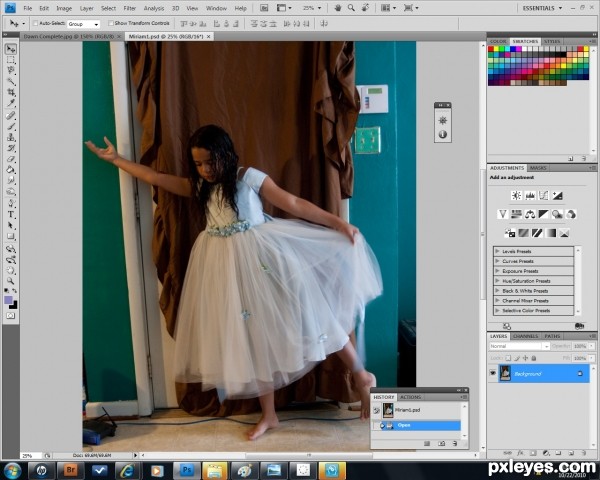Launch Bridge from the application bar
Screen dimensions: 600x480
[x=264, y=8]
